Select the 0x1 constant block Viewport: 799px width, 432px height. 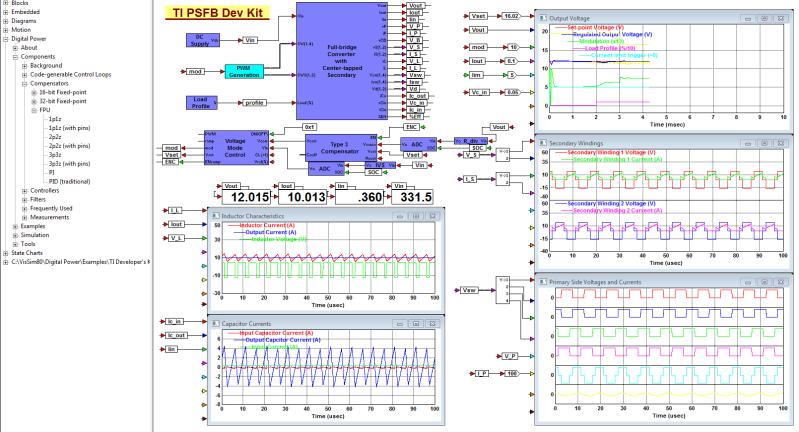pyautogui.click(x=309, y=127)
